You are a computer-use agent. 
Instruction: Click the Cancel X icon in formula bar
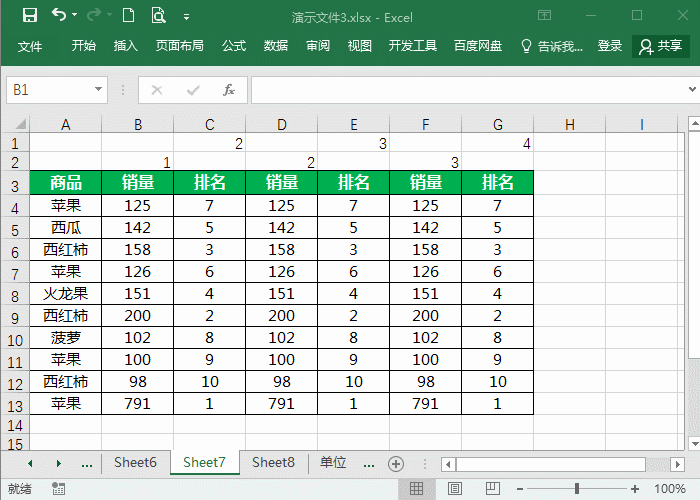[157, 90]
